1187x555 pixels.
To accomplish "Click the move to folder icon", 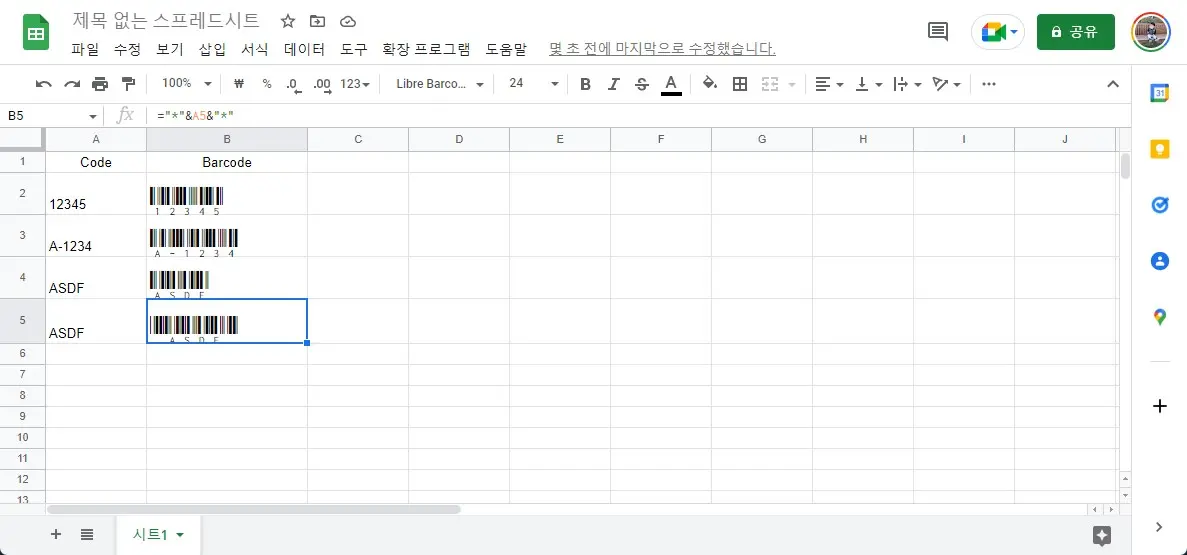I will 318,21.
